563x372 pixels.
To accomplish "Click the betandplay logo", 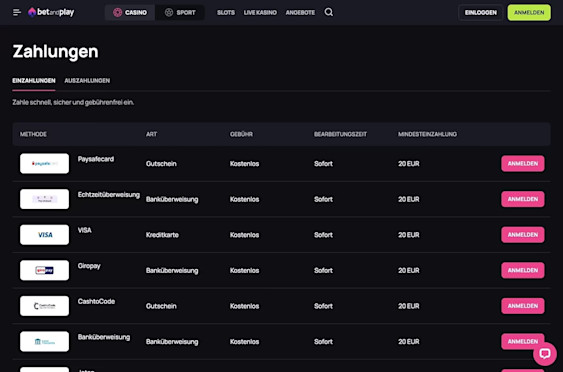I will click(51, 13).
